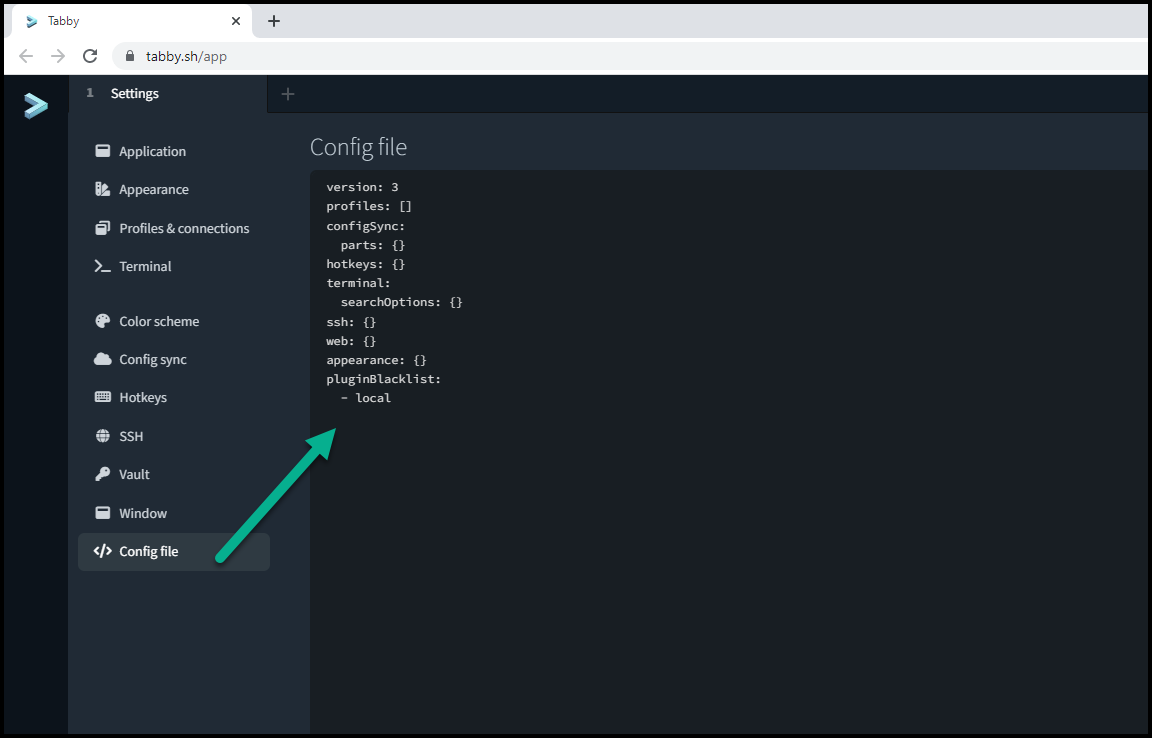Reload the page with the refresh button

[x=90, y=56]
